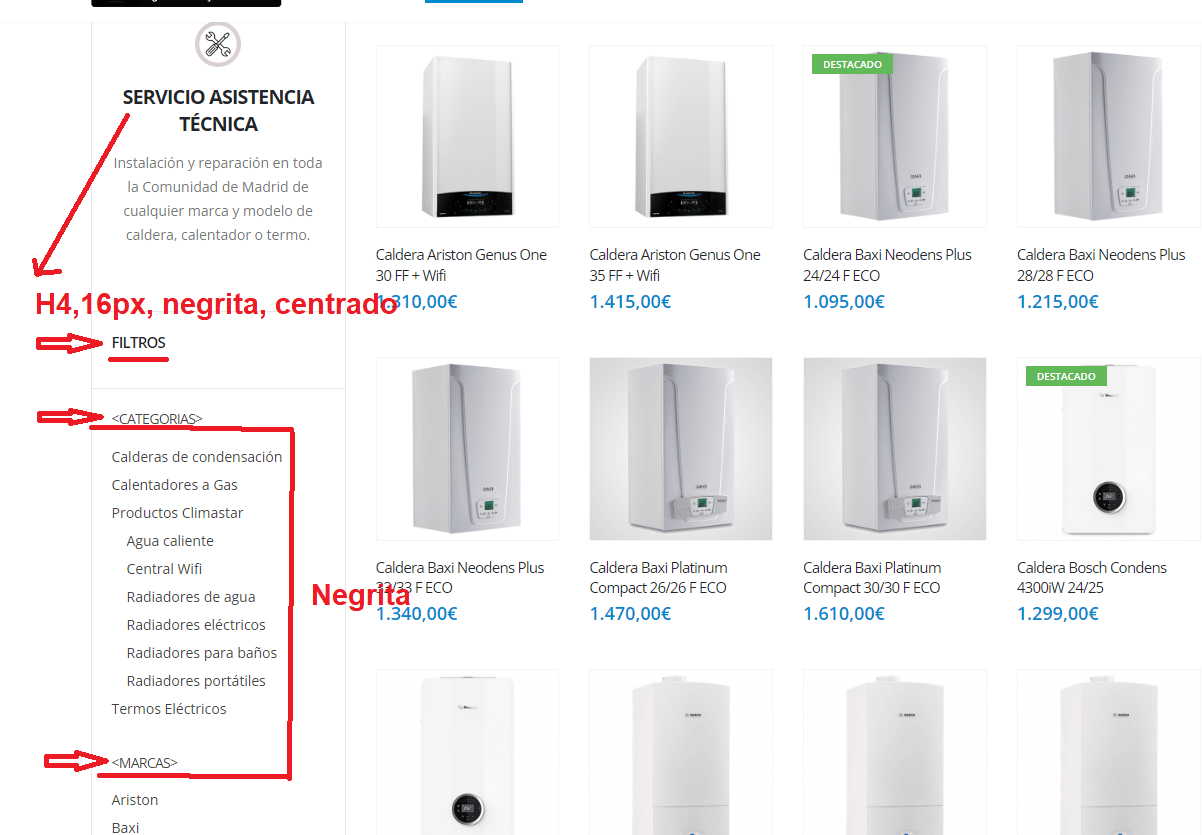Image resolution: width=1202 pixels, height=835 pixels.
Task: Open the Radiadores eléctricos subcategory
Action: pos(196,625)
